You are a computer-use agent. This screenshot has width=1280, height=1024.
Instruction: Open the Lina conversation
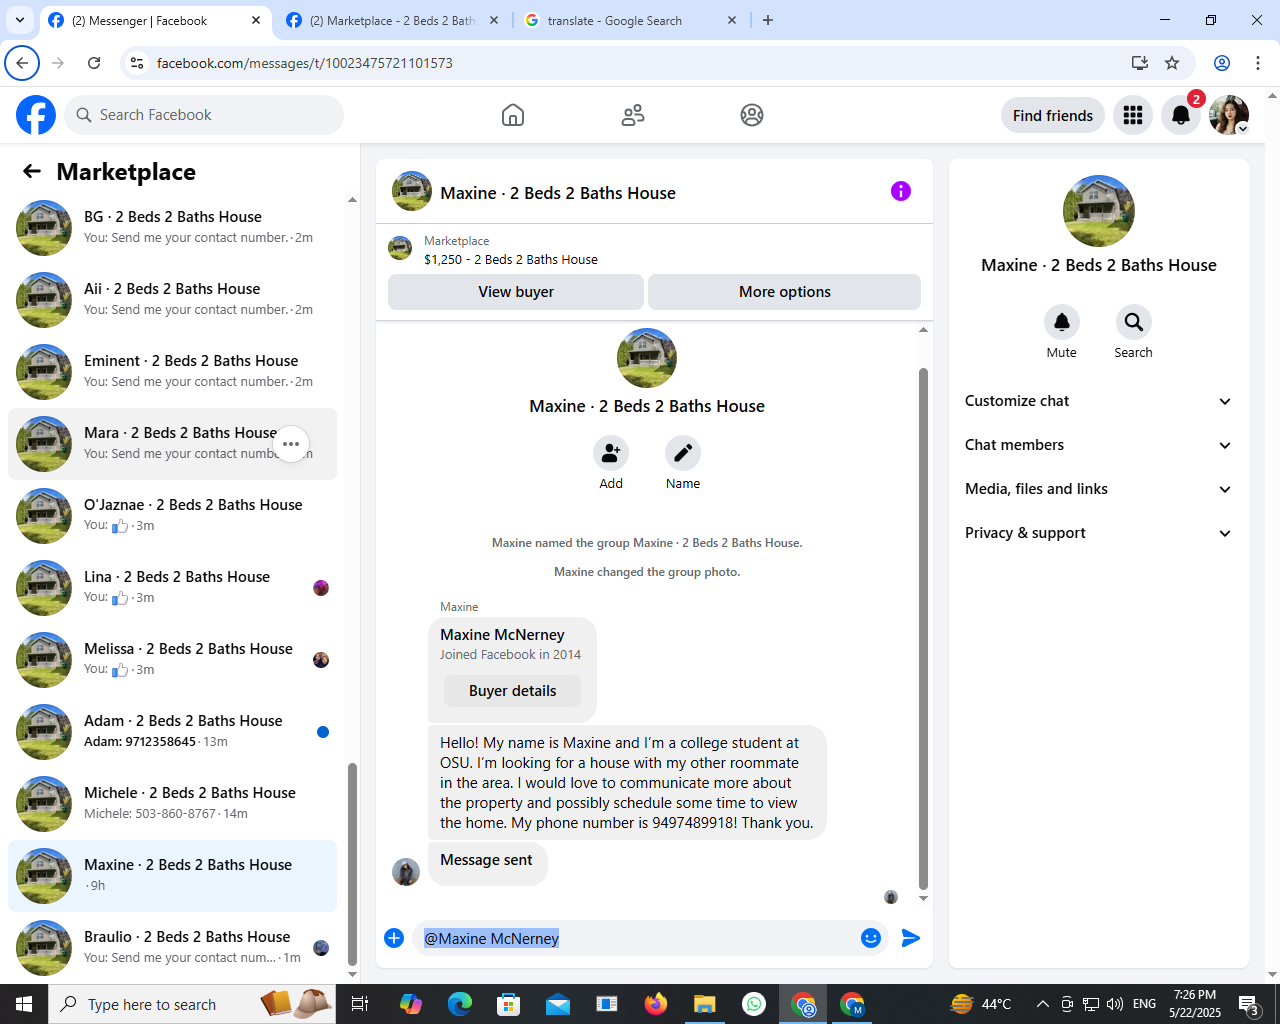pos(172,588)
